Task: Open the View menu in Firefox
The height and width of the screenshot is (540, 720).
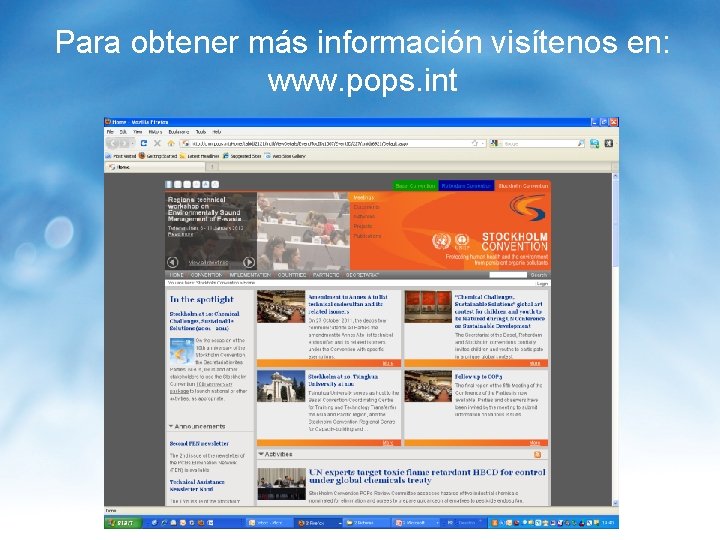Action: 137,132
